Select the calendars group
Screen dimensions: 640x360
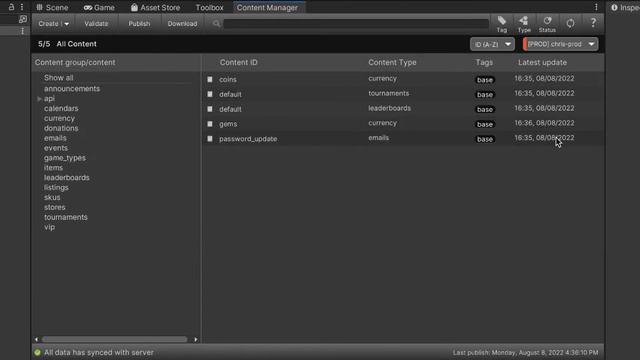pyautogui.click(x=61, y=108)
